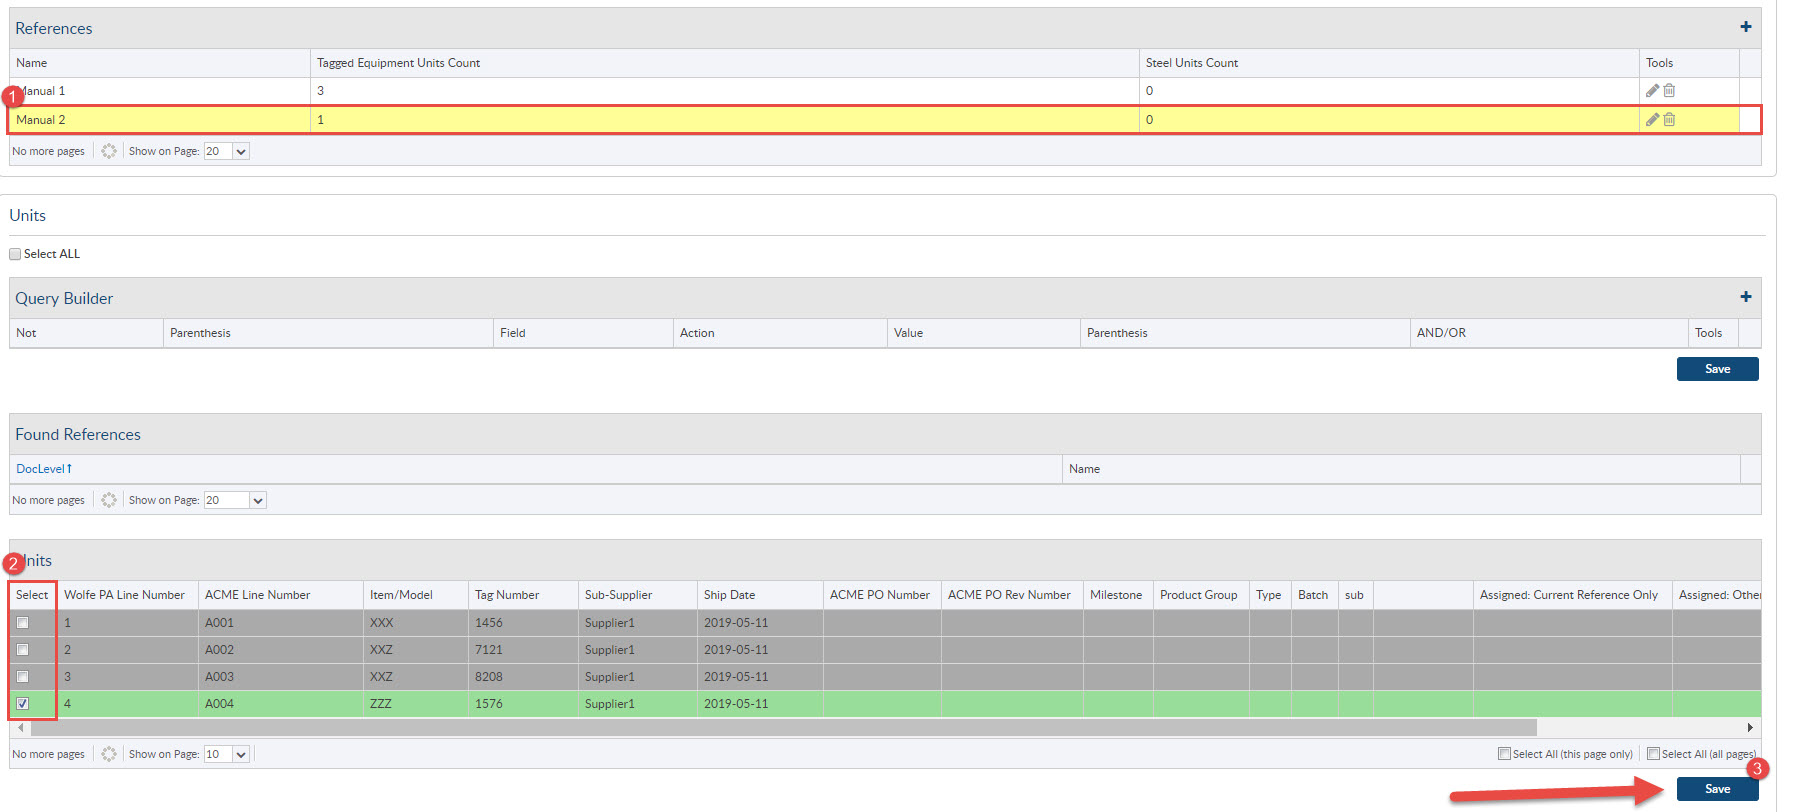
Task: Click the units table right scroll arrow
Action: (x=1750, y=727)
